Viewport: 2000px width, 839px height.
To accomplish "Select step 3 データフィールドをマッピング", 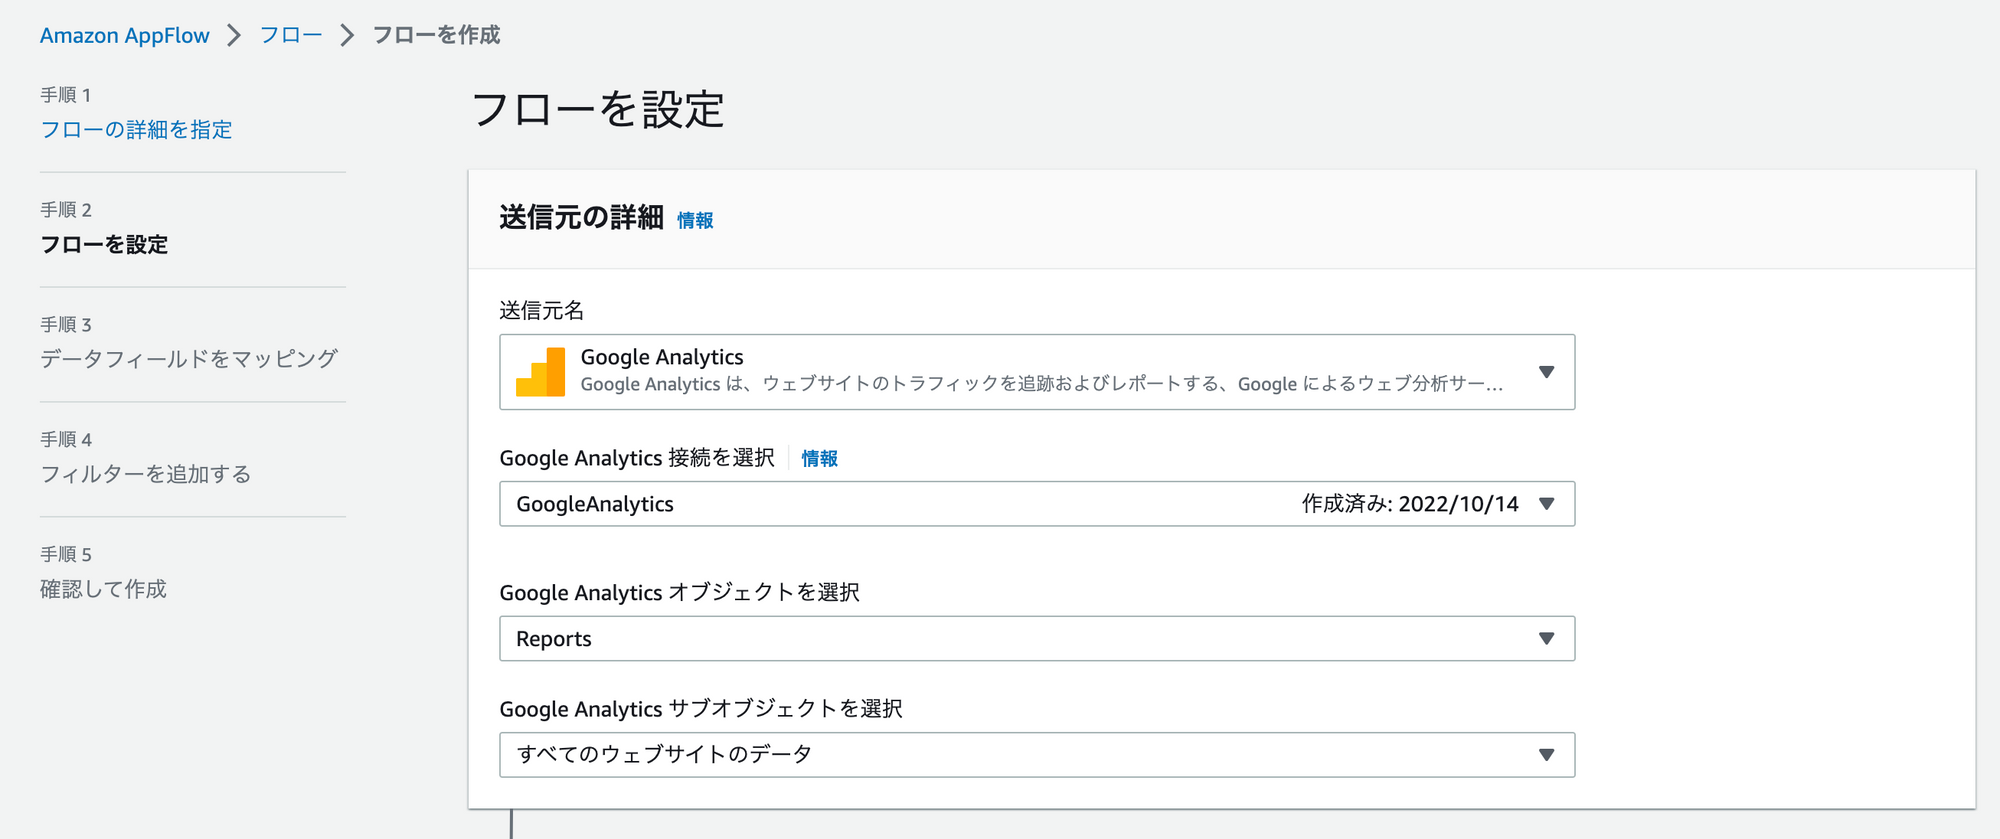I will pos(189,359).
